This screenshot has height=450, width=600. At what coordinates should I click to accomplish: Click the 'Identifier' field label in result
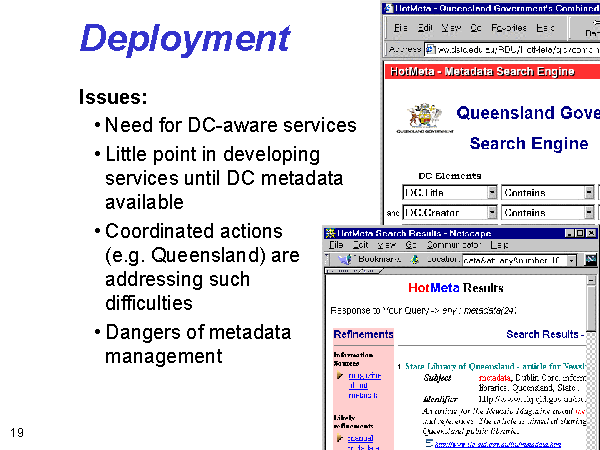(440, 399)
